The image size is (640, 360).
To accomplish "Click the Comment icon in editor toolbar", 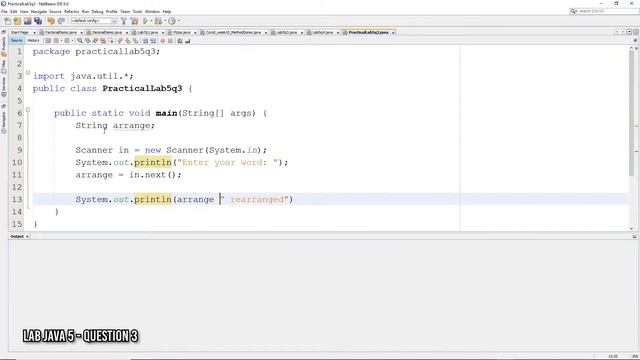I will pos(180,41).
